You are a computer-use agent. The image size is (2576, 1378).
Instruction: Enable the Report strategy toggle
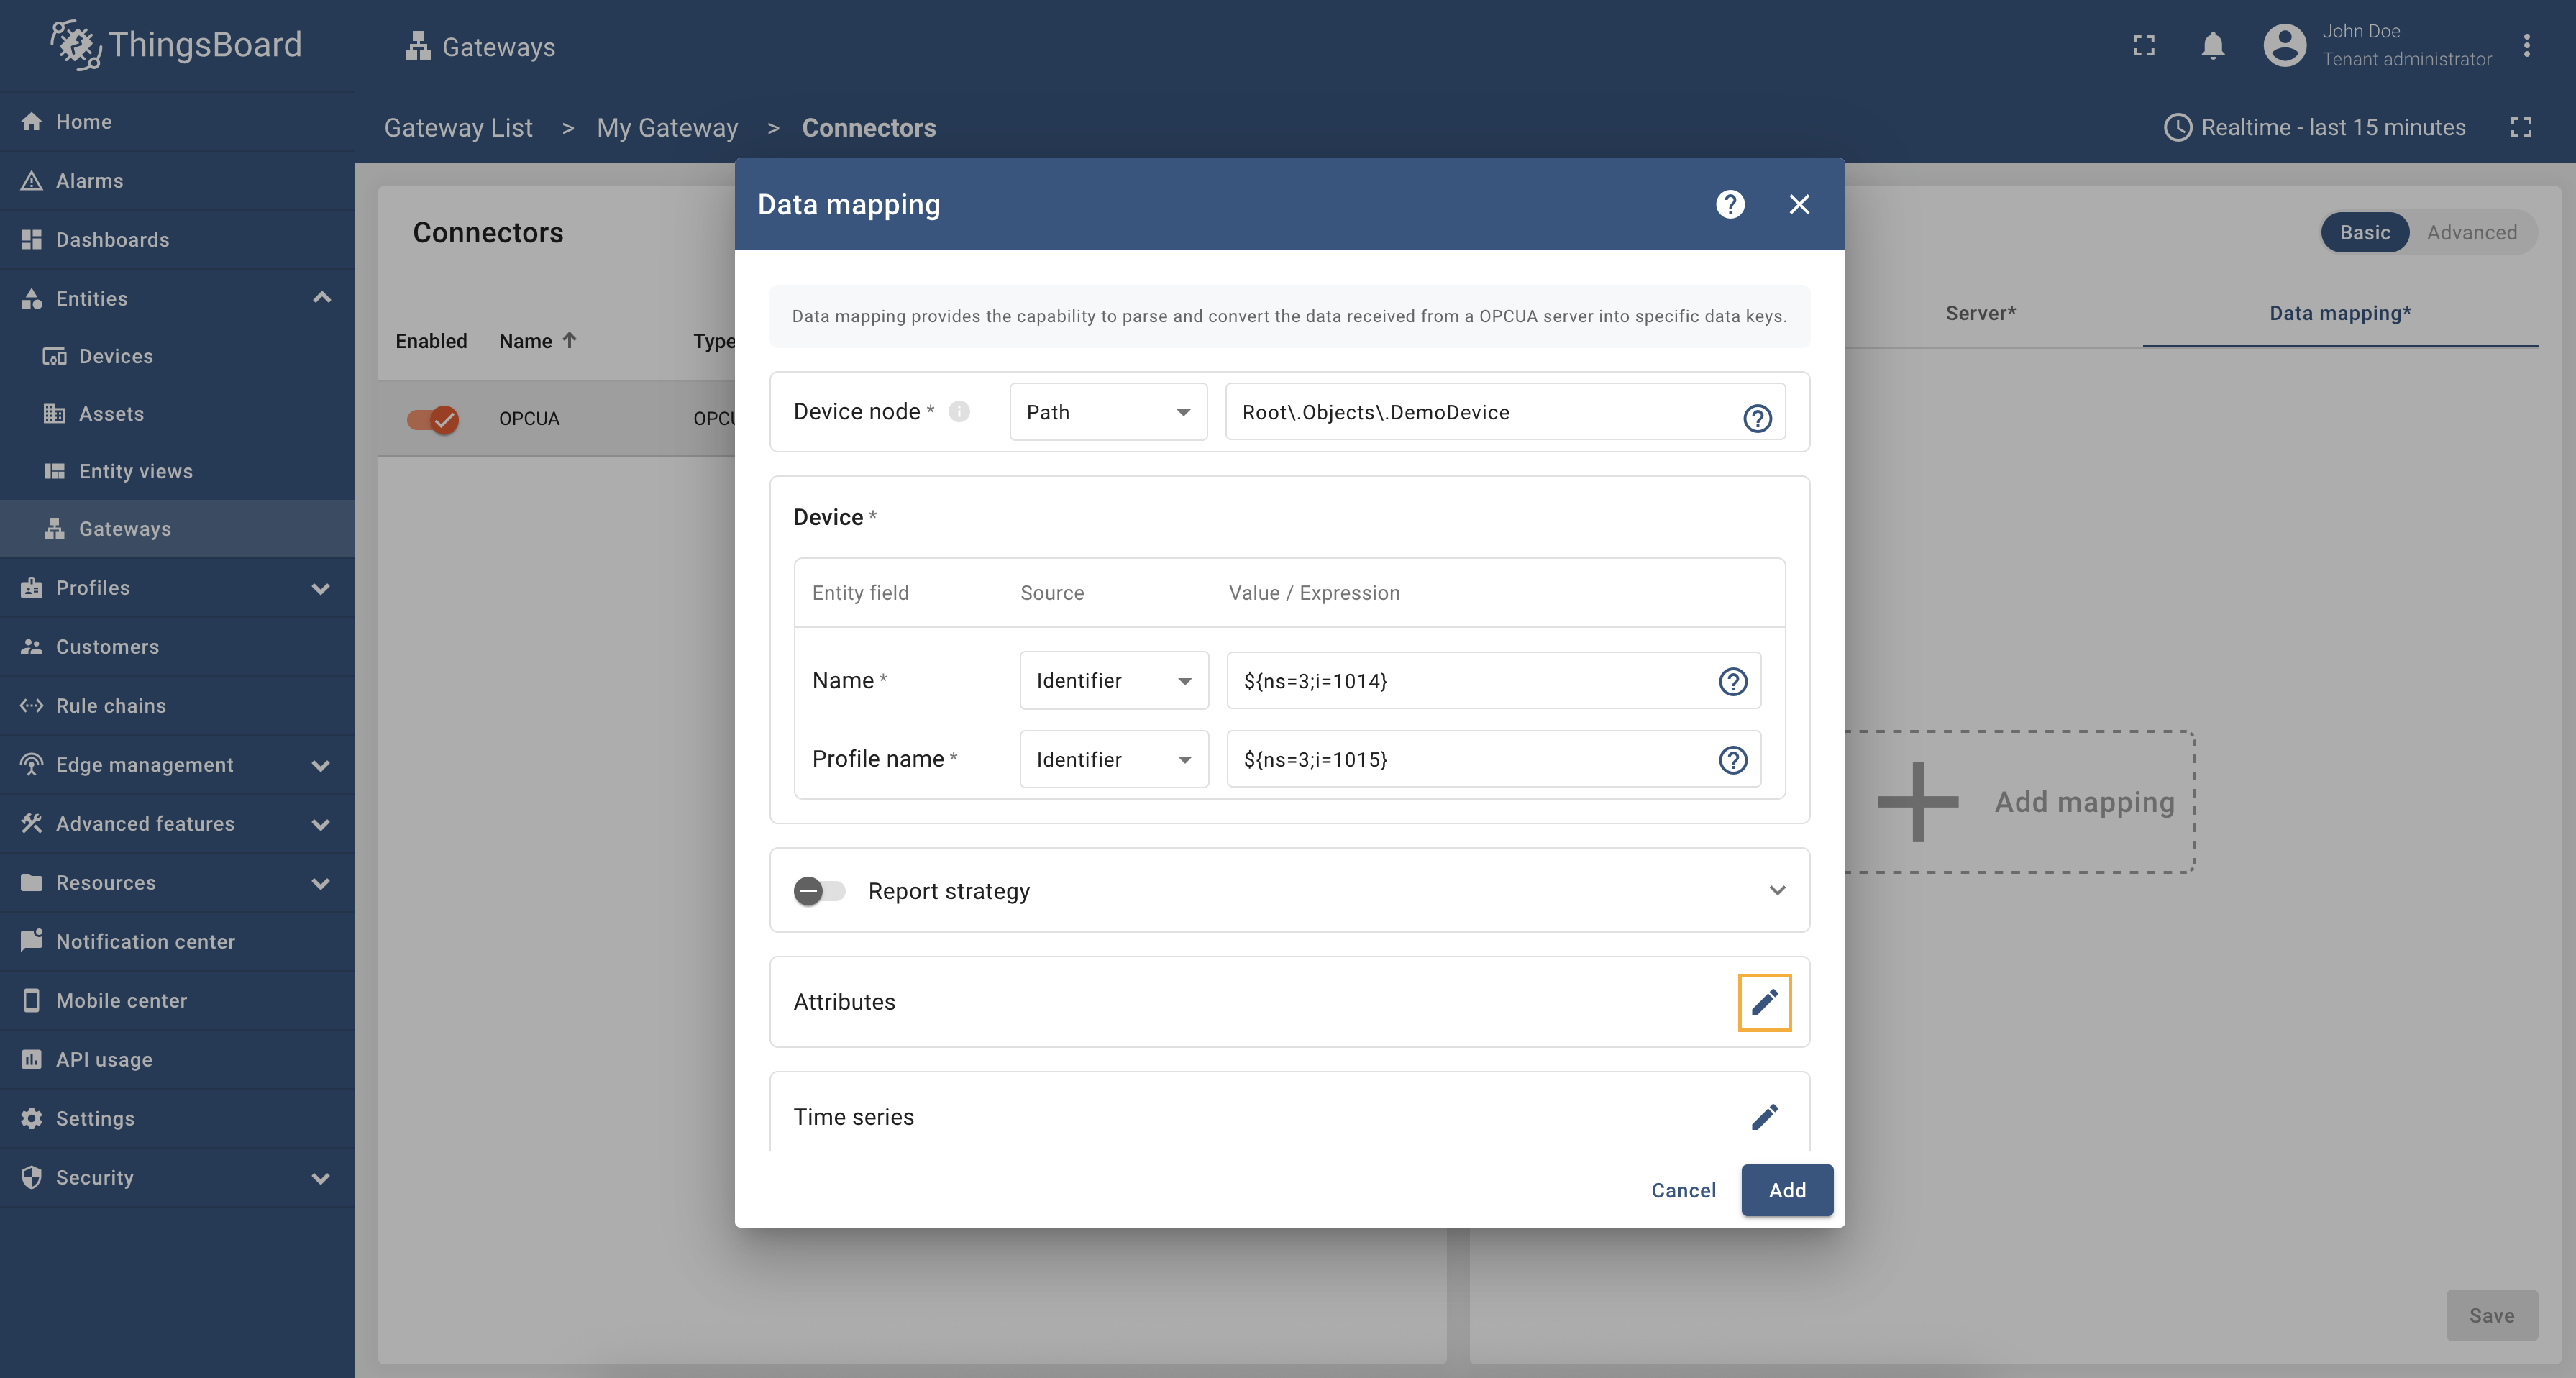pos(819,890)
